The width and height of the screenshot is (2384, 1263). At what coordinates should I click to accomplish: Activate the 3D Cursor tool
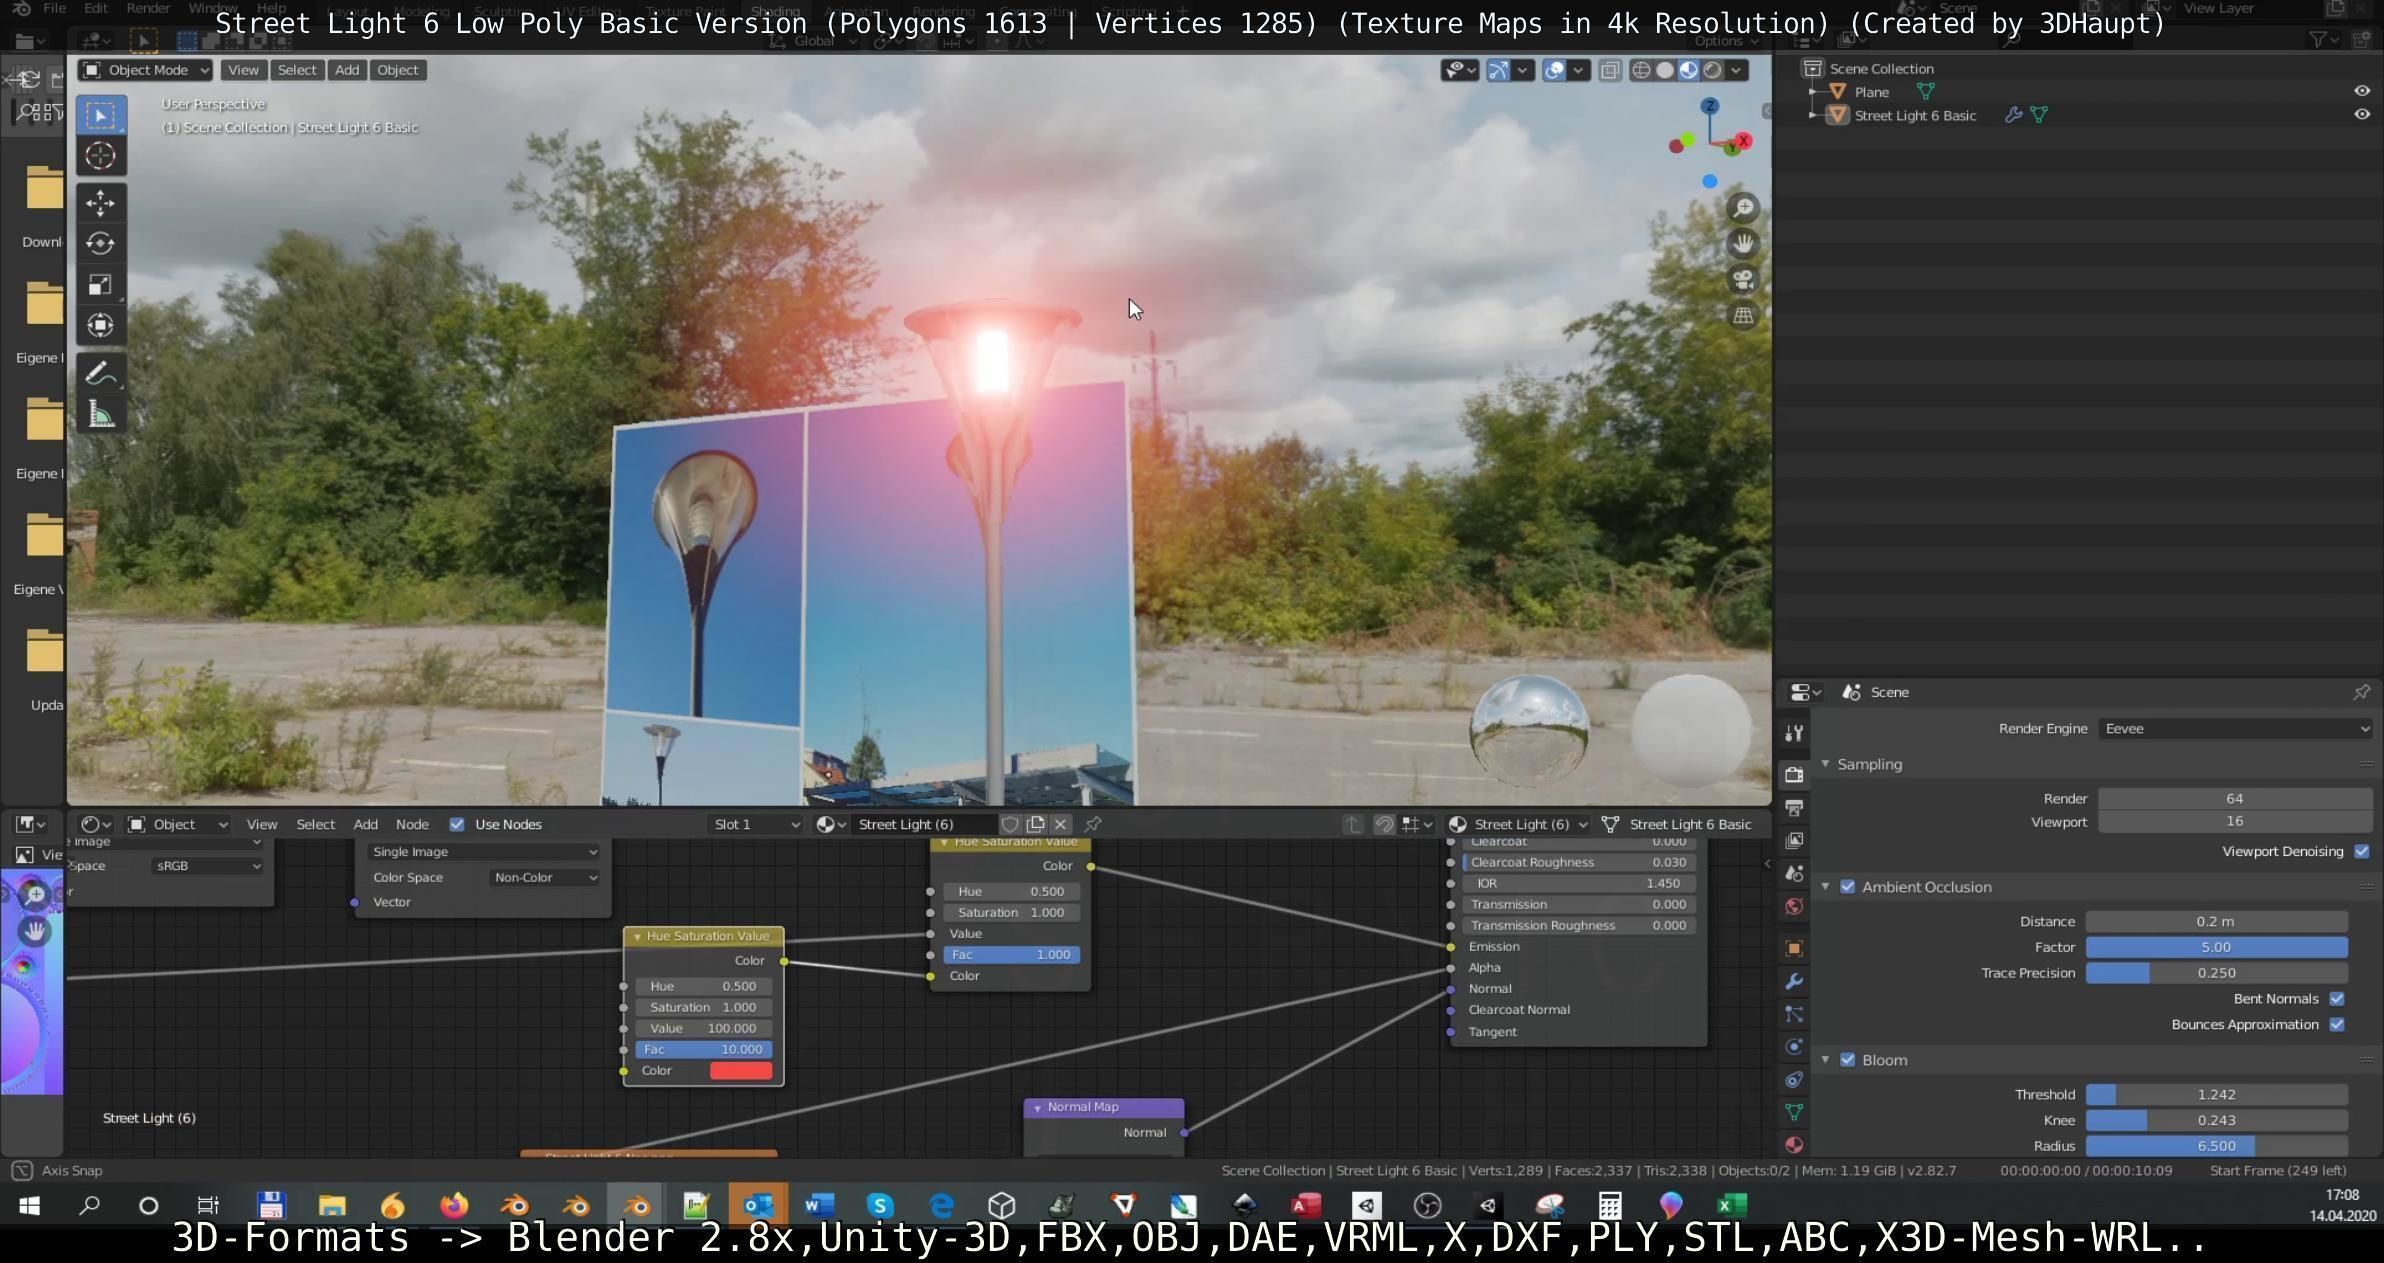pyautogui.click(x=100, y=156)
